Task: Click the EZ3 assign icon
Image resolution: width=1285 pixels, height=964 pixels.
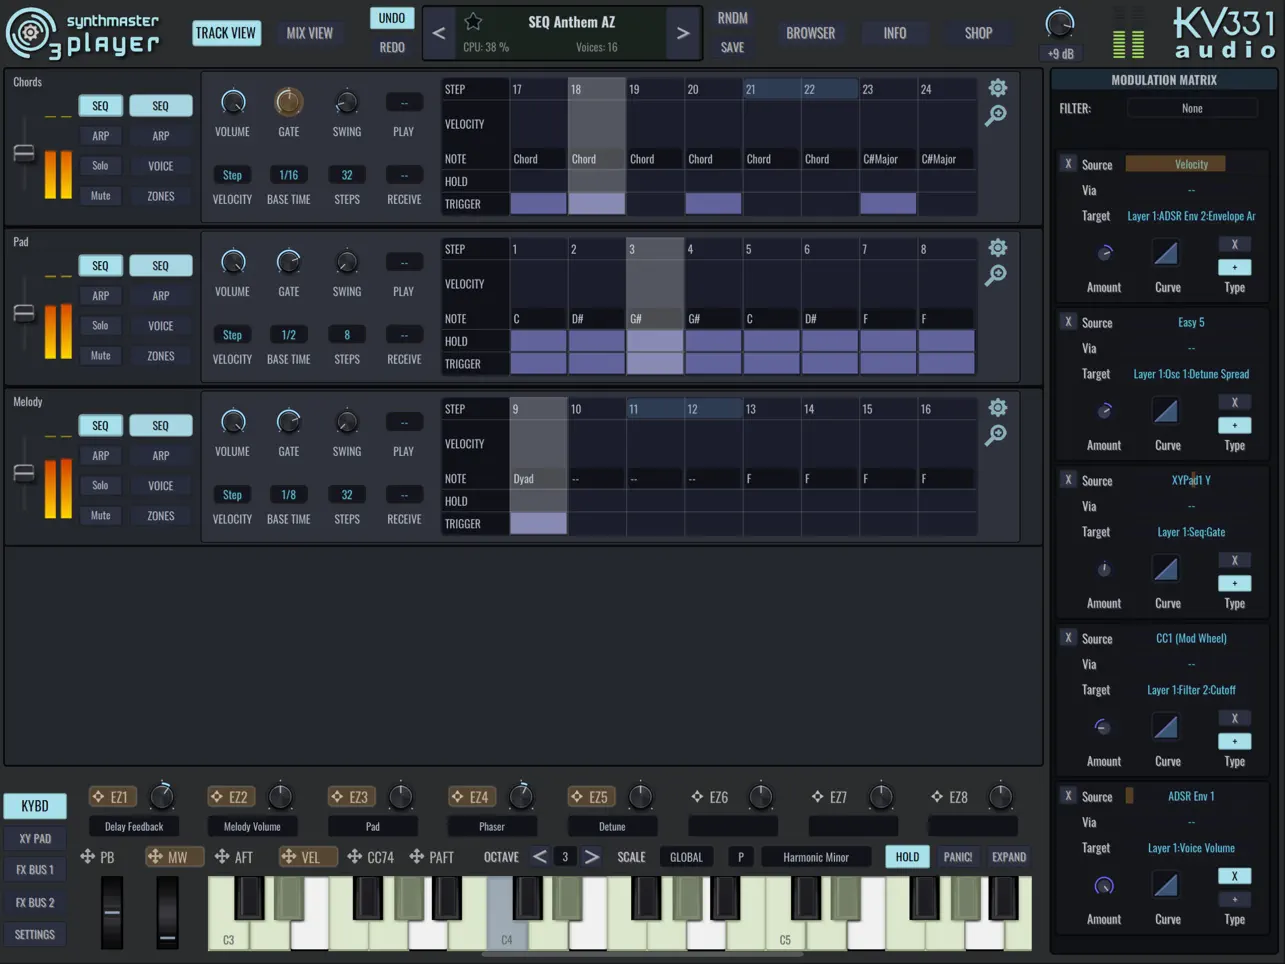Action: [337, 797]
